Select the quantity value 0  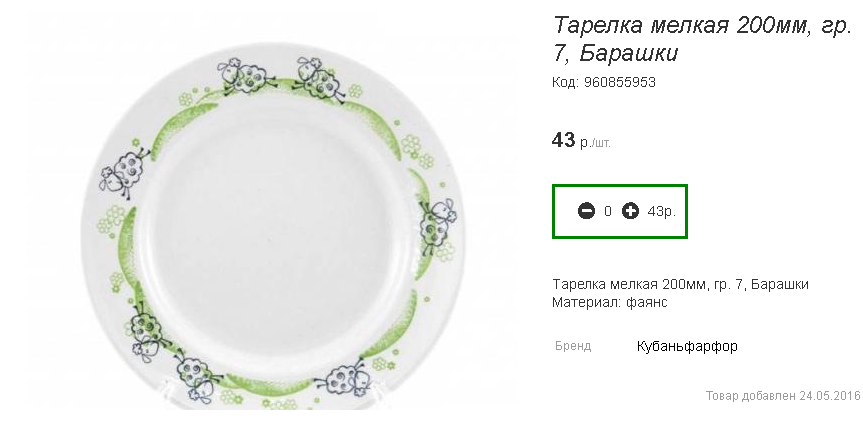coord(608,211)
